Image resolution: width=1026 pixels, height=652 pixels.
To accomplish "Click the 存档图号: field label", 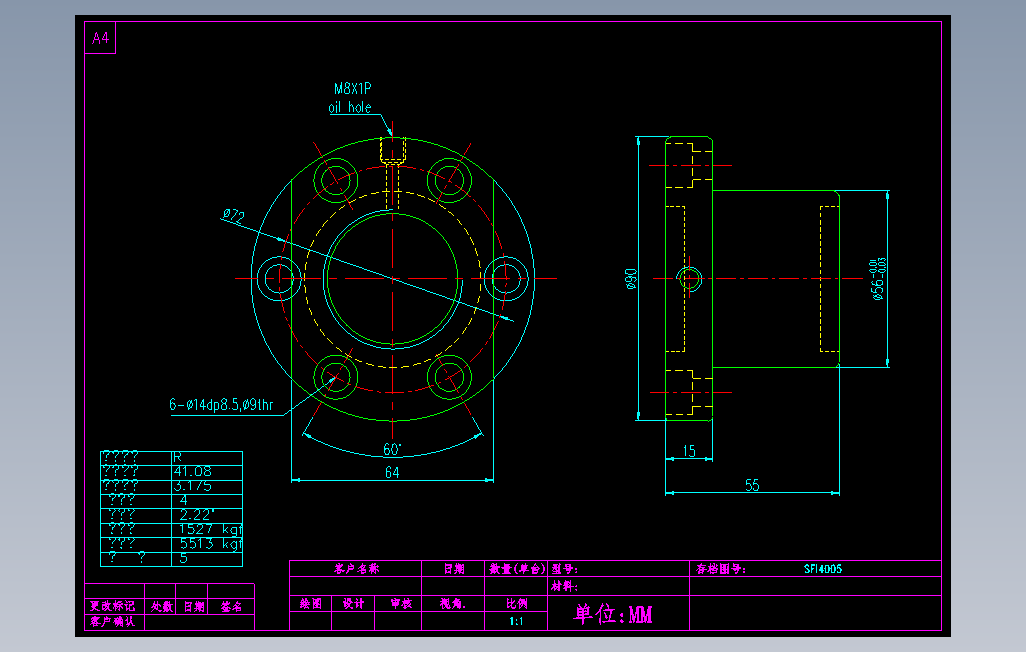I will (720, 569).
